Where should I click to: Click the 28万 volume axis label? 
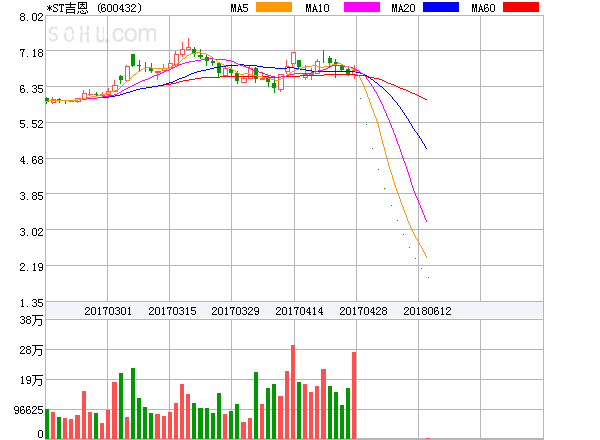(x=31, y=350)
